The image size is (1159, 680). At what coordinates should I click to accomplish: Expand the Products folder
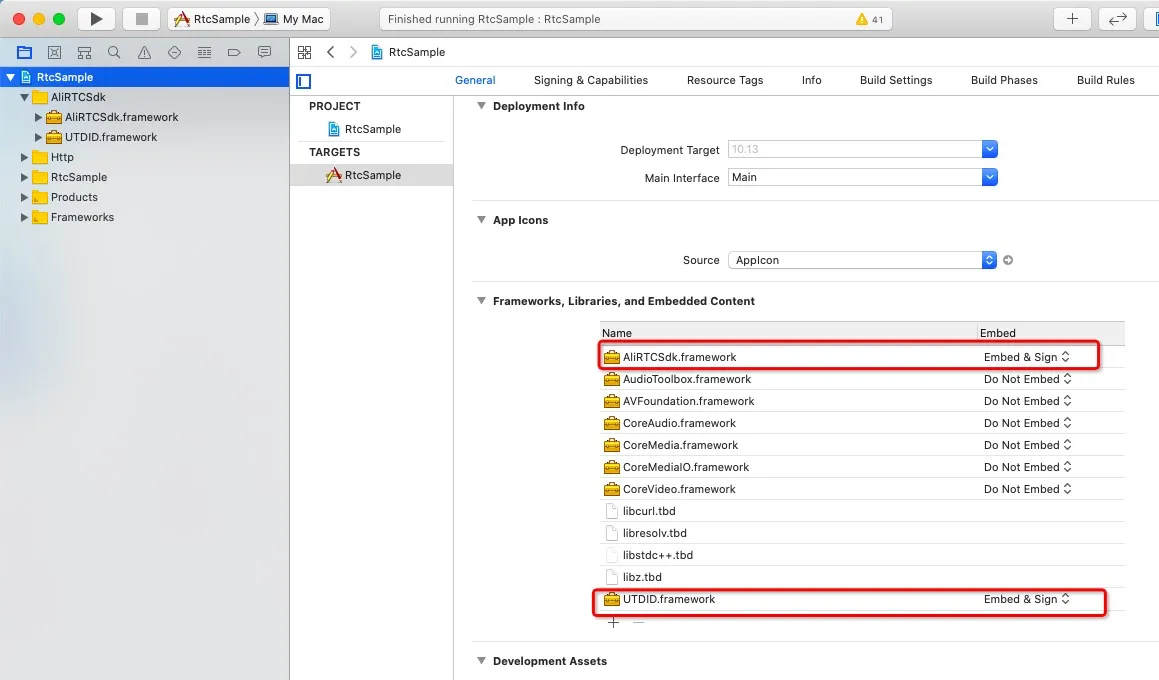24,197
